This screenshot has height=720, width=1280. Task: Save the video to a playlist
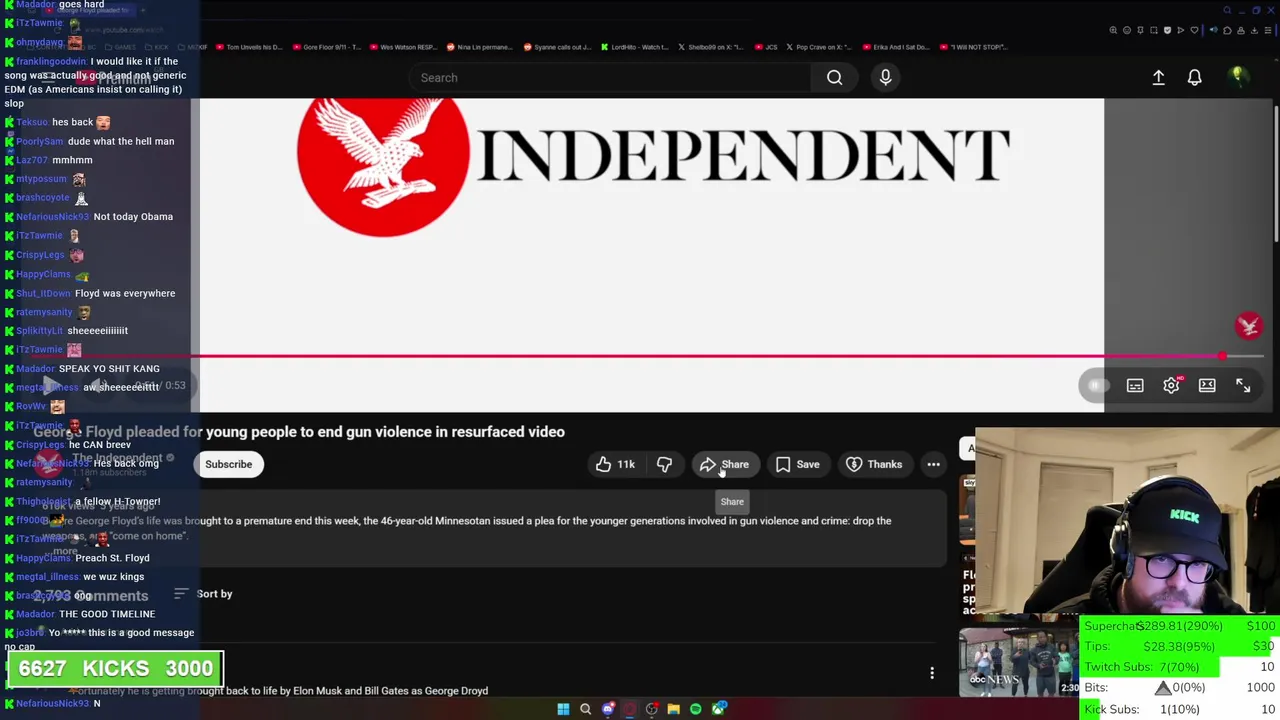click(798, 464)
